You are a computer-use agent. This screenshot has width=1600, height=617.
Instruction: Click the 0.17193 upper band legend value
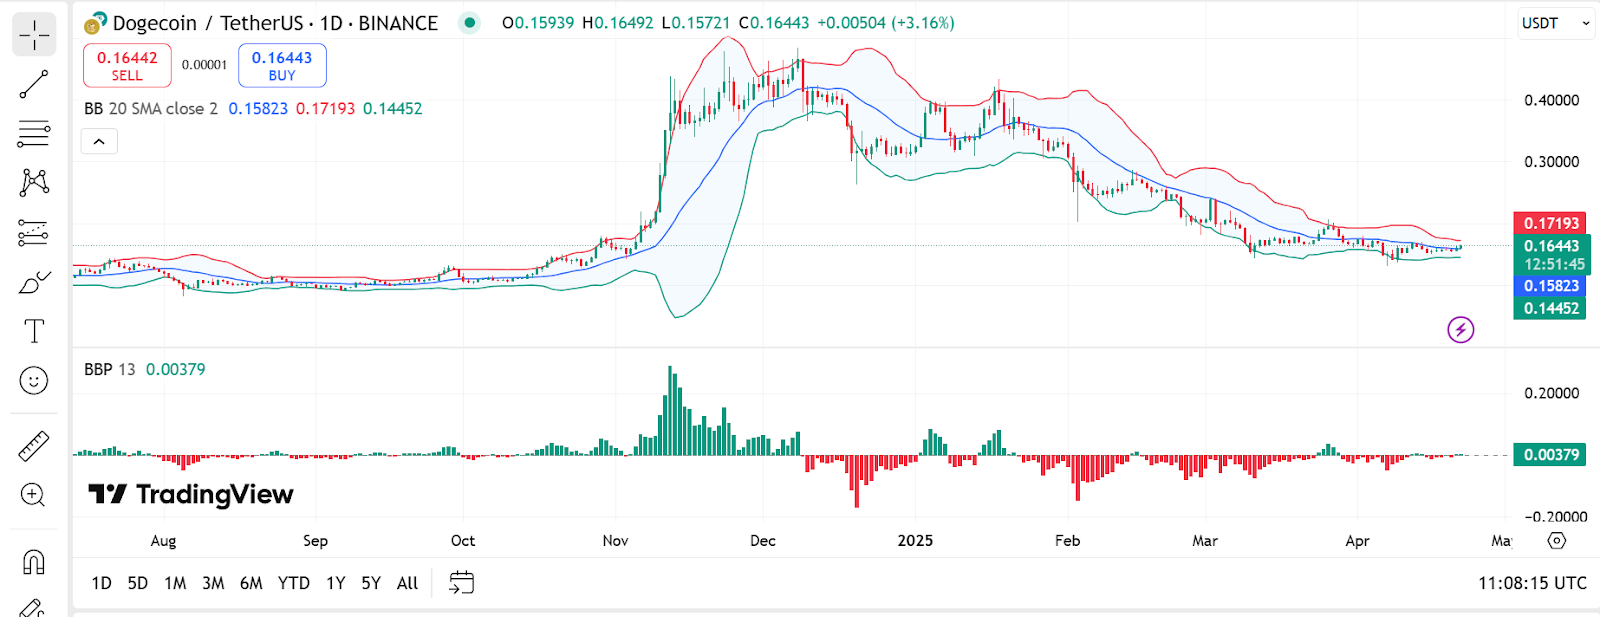325,108
